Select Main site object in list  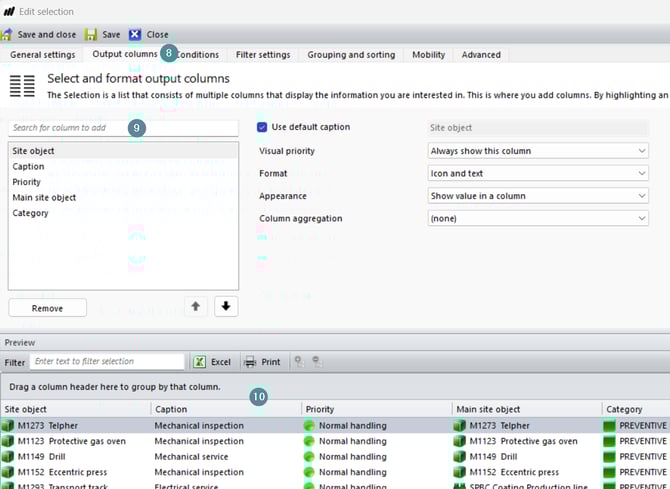pos(123,197)
